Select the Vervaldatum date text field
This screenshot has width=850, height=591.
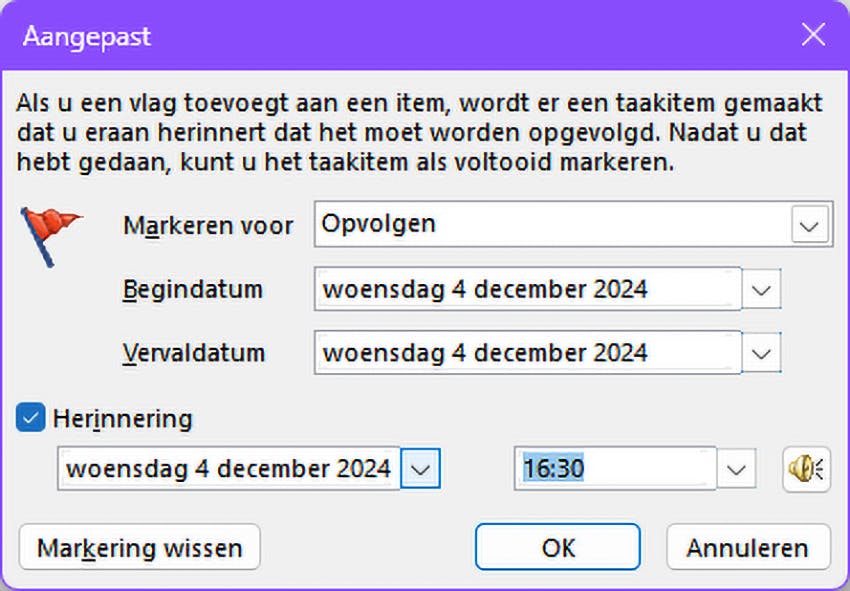click(x=527, y=353)
